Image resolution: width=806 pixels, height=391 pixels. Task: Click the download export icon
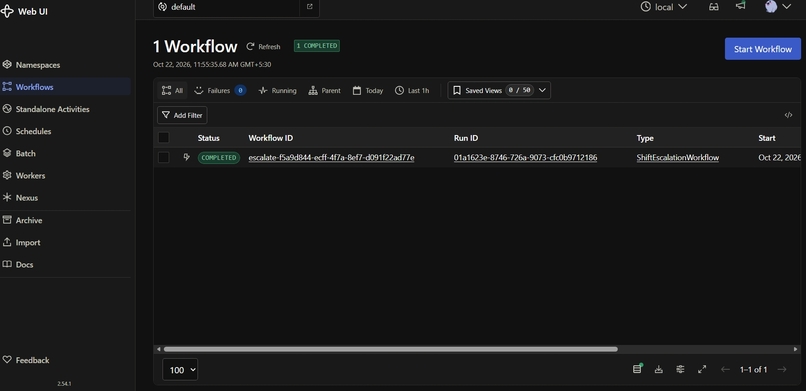(x=658, y=369)
